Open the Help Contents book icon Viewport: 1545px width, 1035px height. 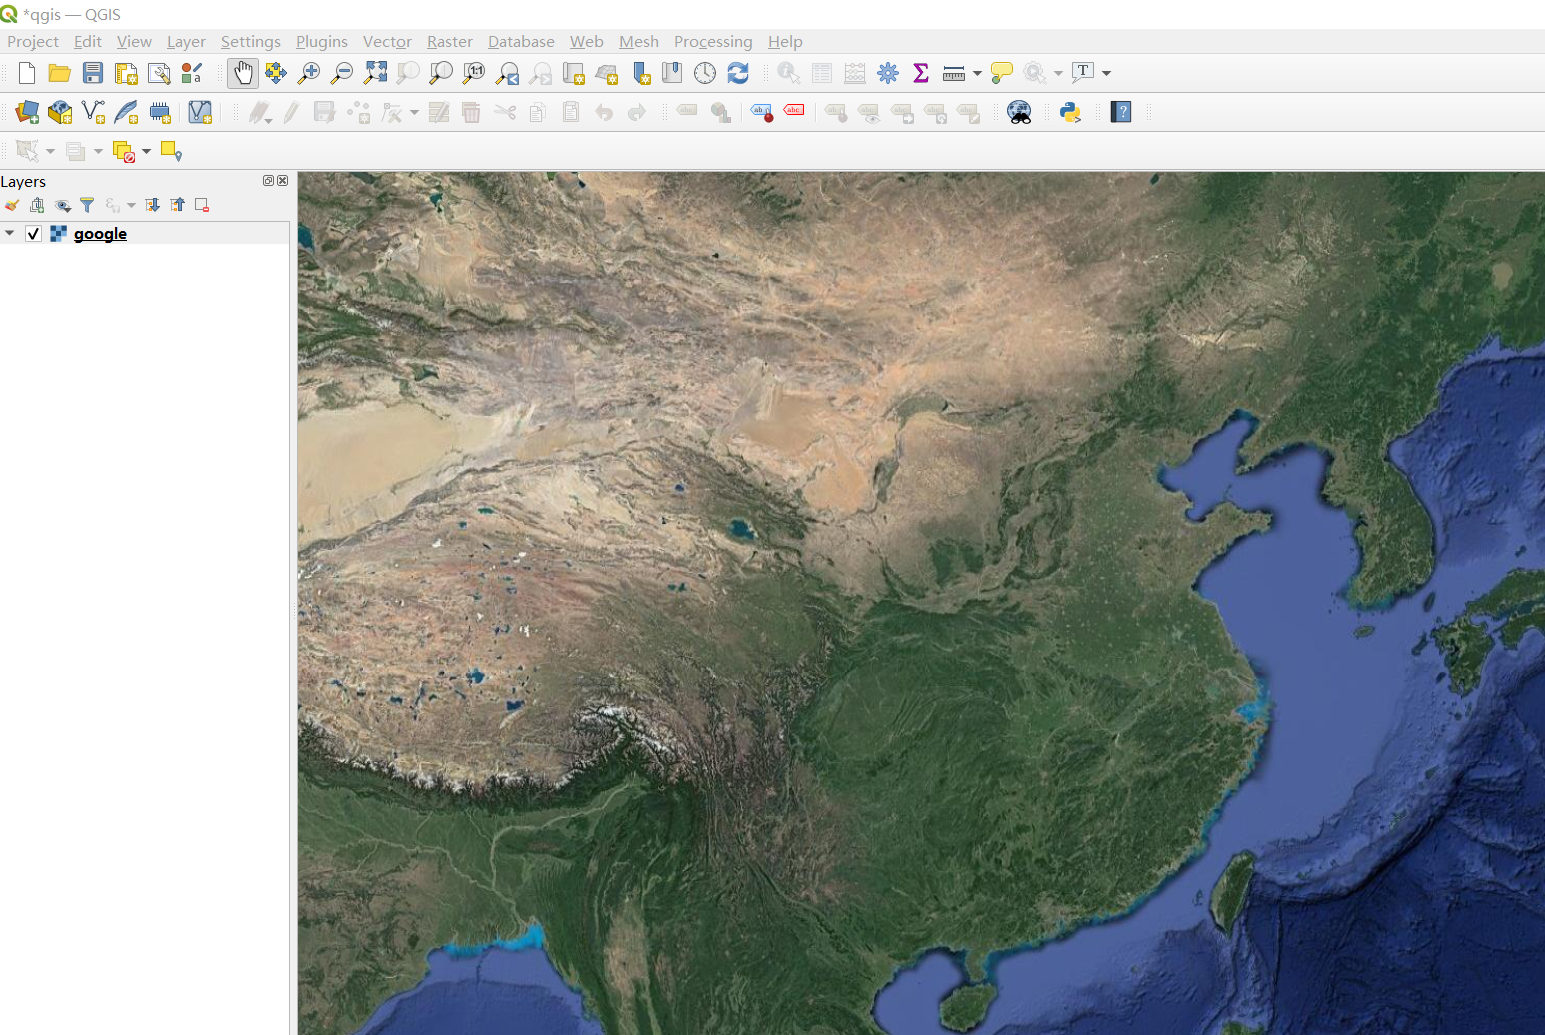pos(1121,112)
